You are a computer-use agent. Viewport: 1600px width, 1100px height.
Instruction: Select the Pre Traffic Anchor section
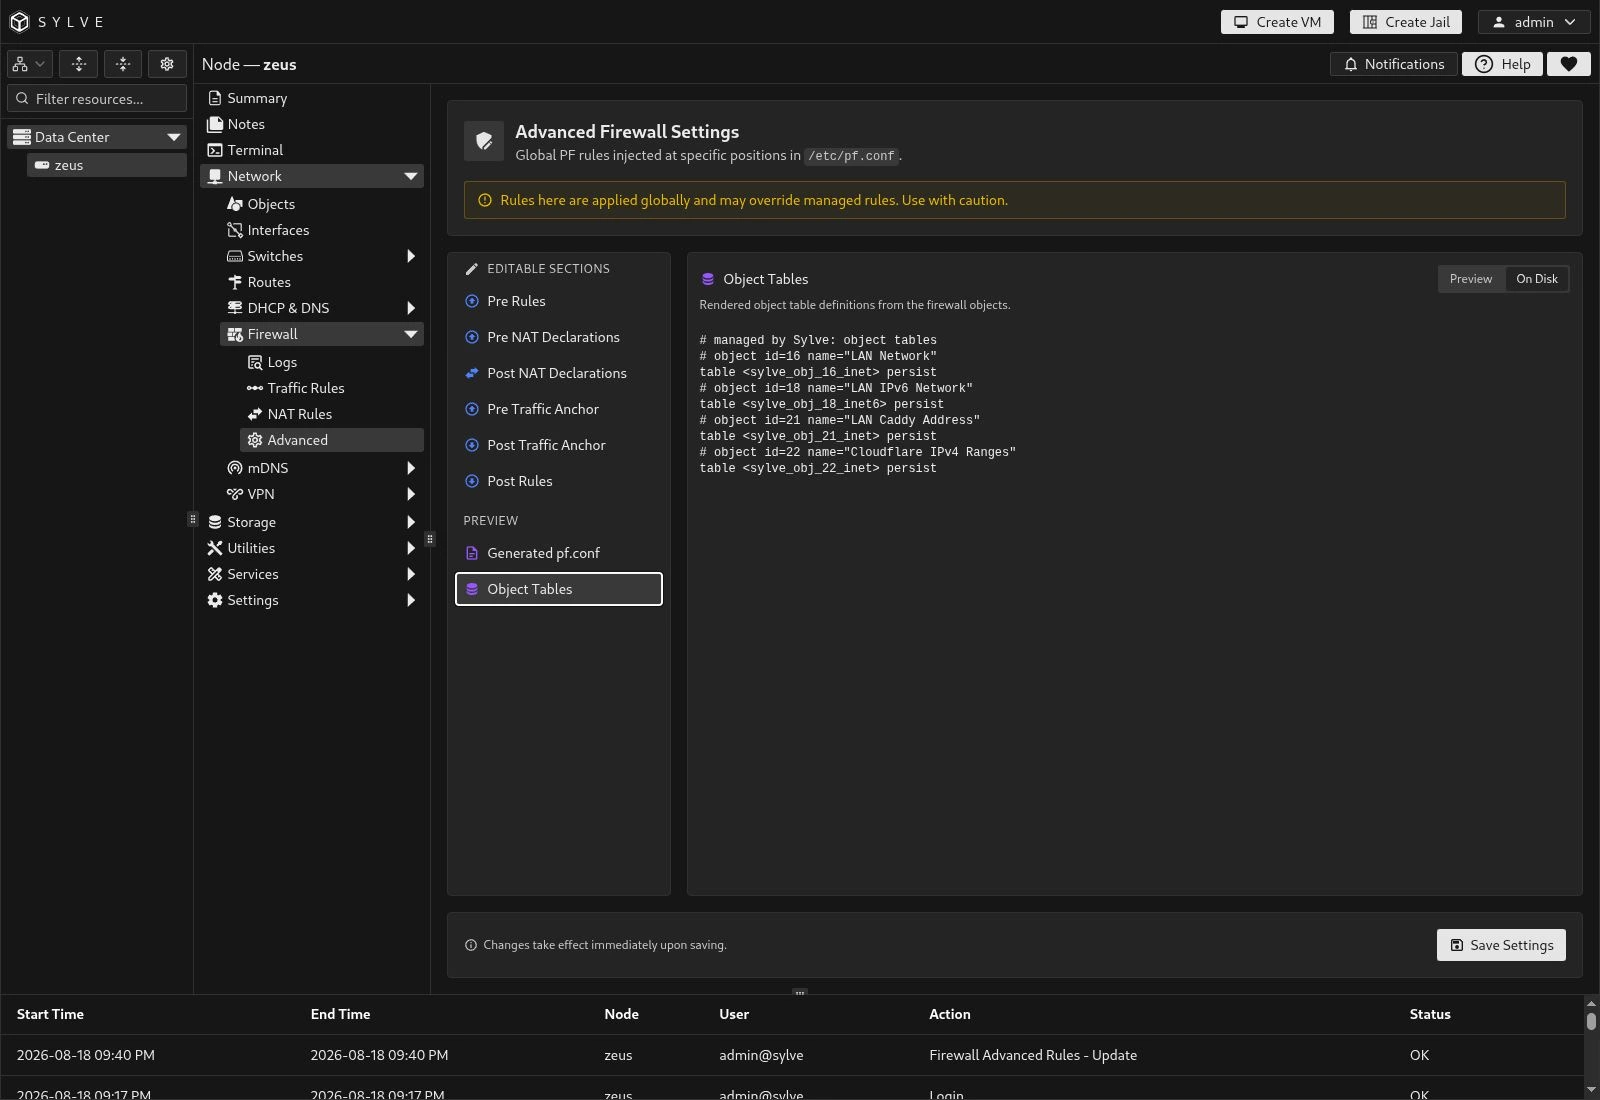559,409
